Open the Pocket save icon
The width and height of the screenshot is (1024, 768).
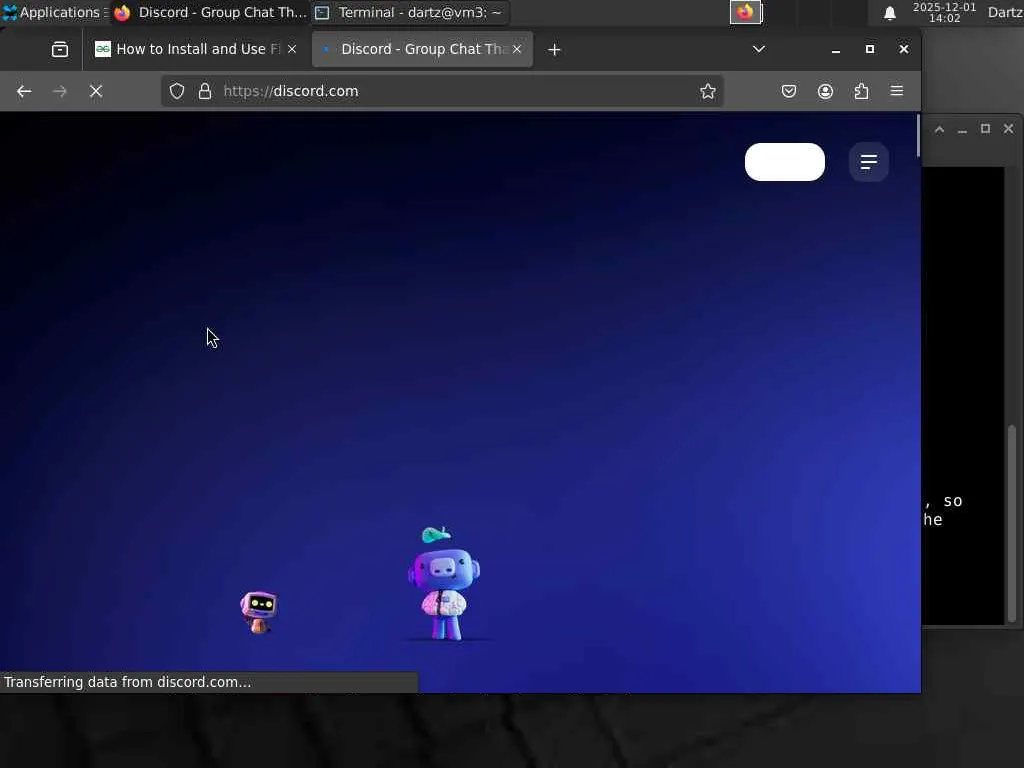(x=789, y=91)
